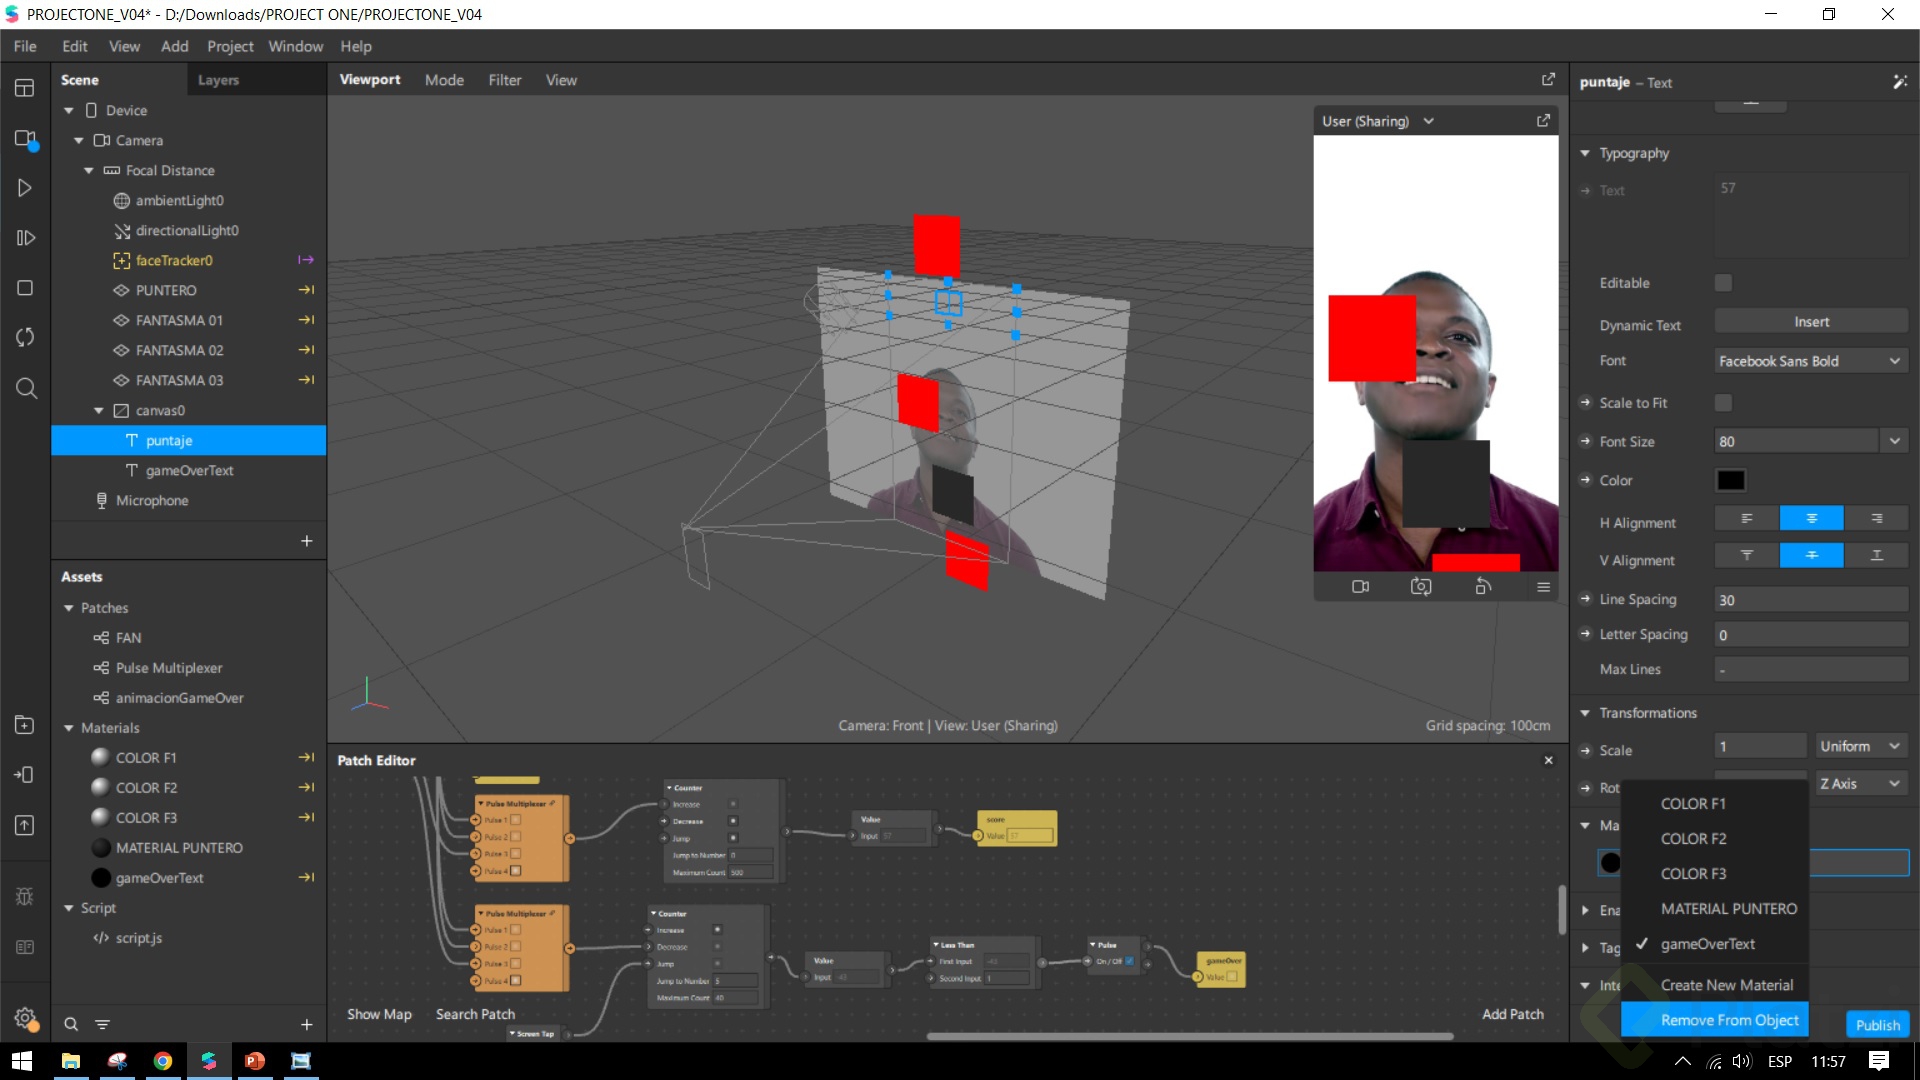Viewport: 1920px width, 1080px height.
Task: Rotate the simulator device icon
Action: (x=1483, y=587)
